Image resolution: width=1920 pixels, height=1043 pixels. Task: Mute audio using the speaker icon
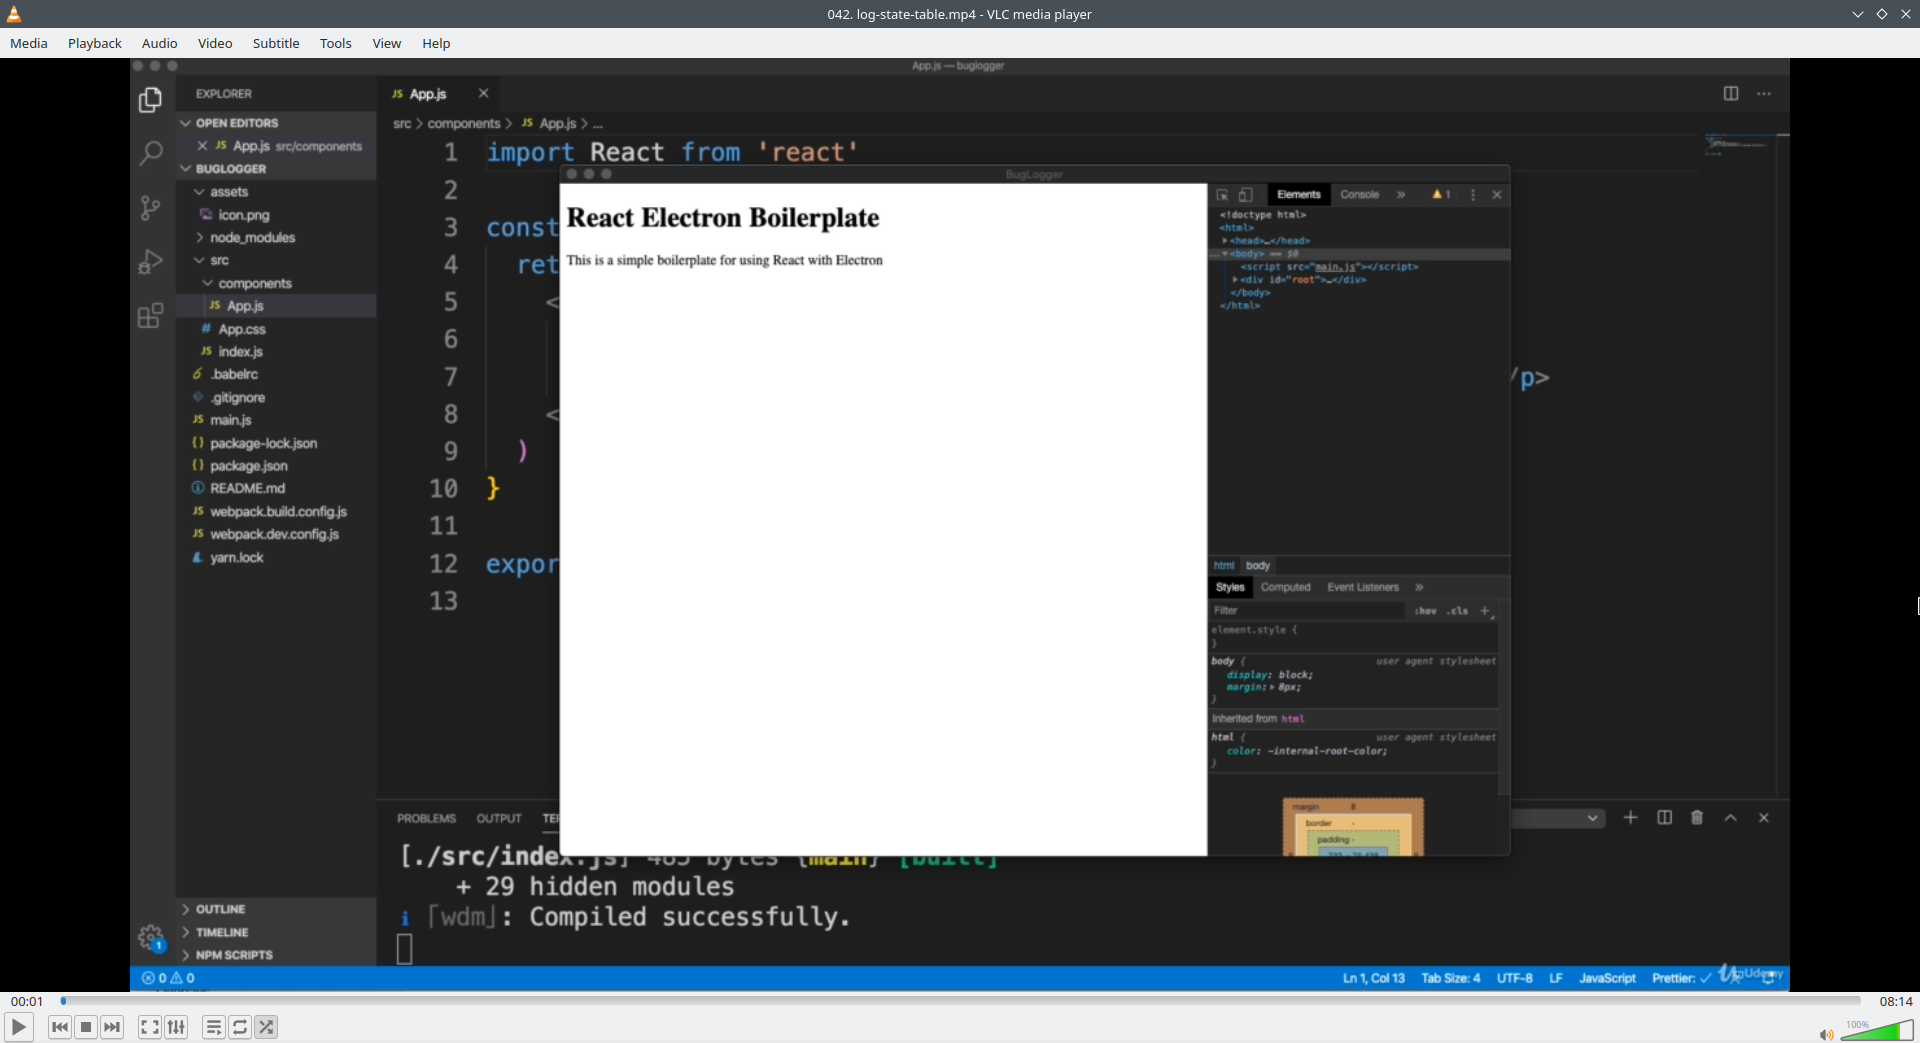pos(1825,1034)
